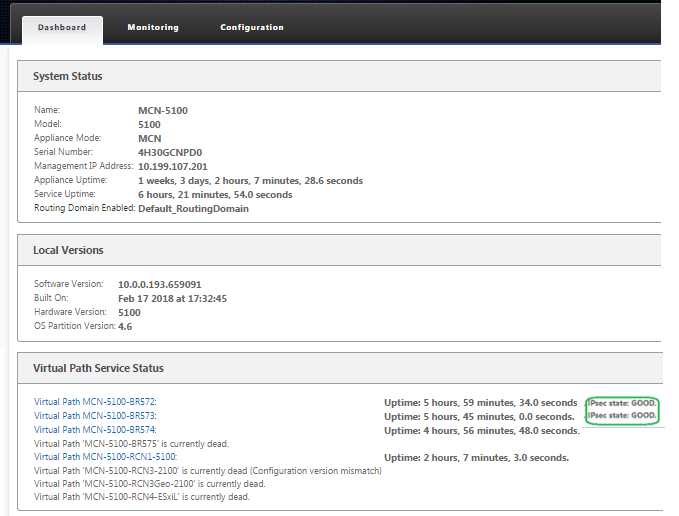Viewport: 679px width, 516px height.
Task: Click the MCN-5100-RCN4-ESxiL dead path message
Action: (x=142, y=497)
